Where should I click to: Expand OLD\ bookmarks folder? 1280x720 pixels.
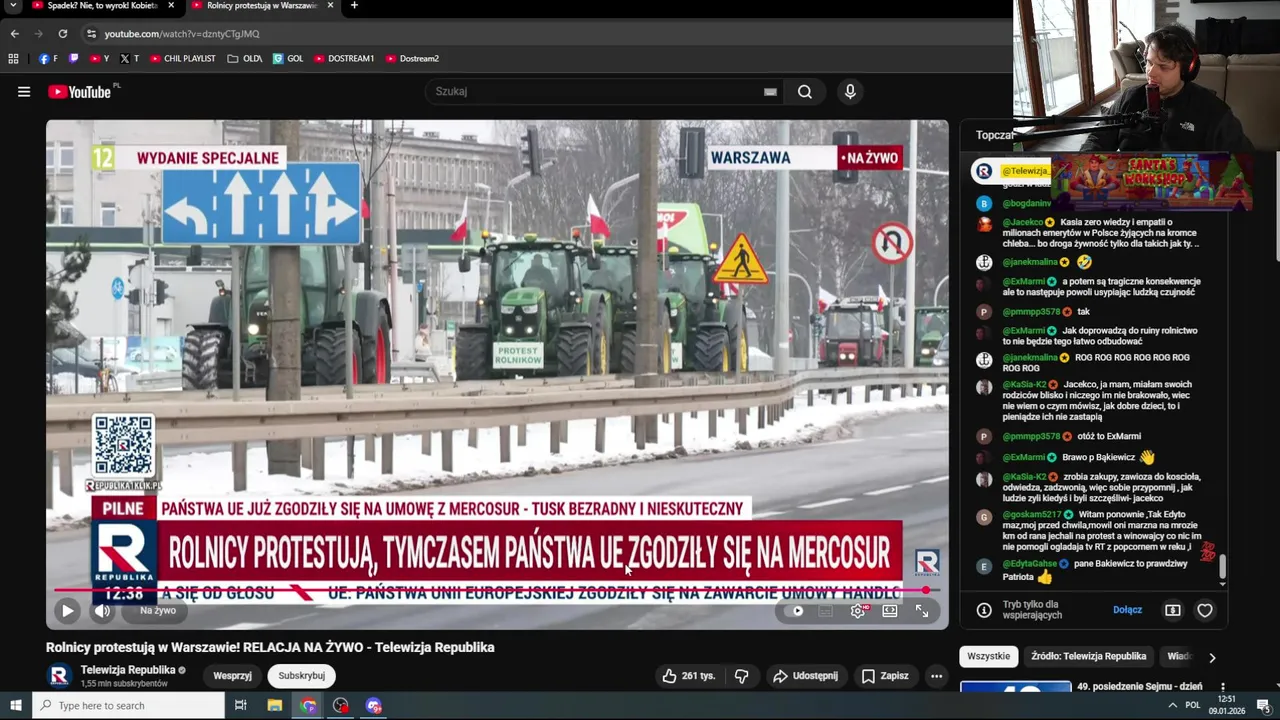coord(245,59)
